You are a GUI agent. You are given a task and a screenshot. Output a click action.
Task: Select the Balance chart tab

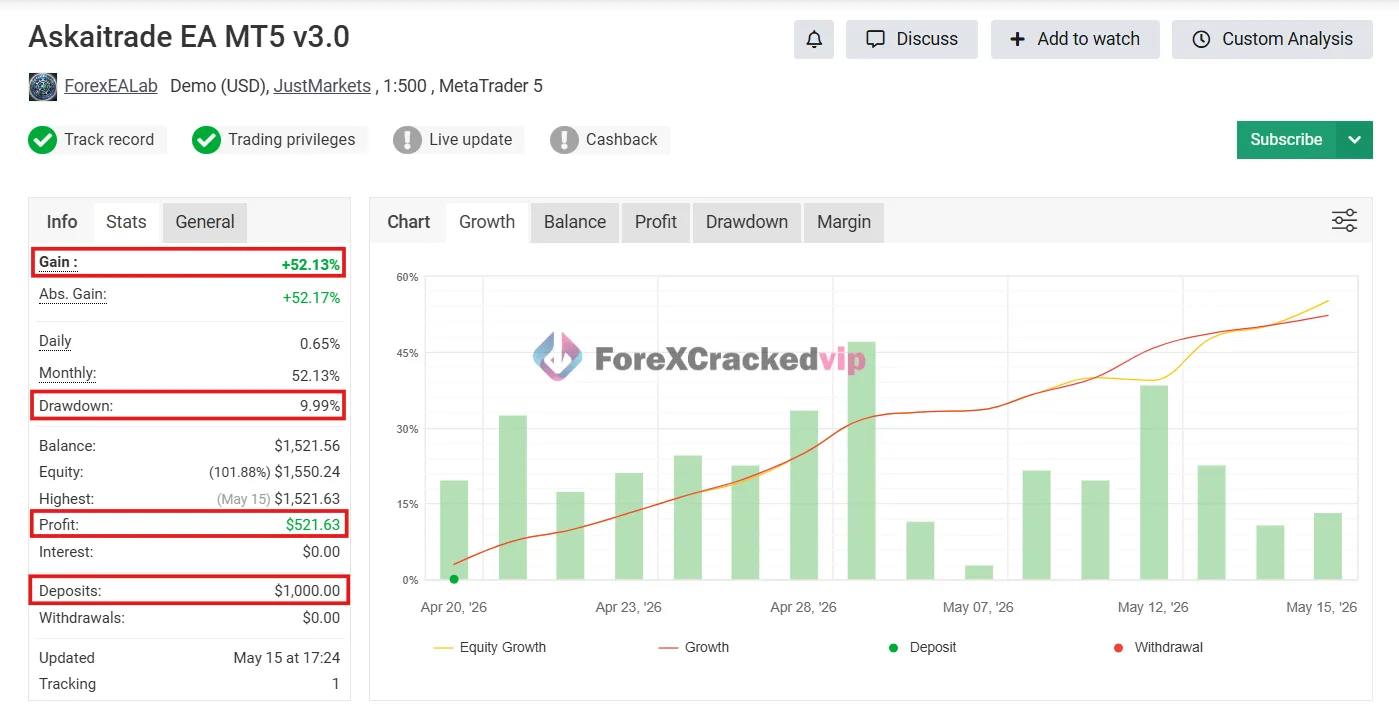(x=575, y=222)
